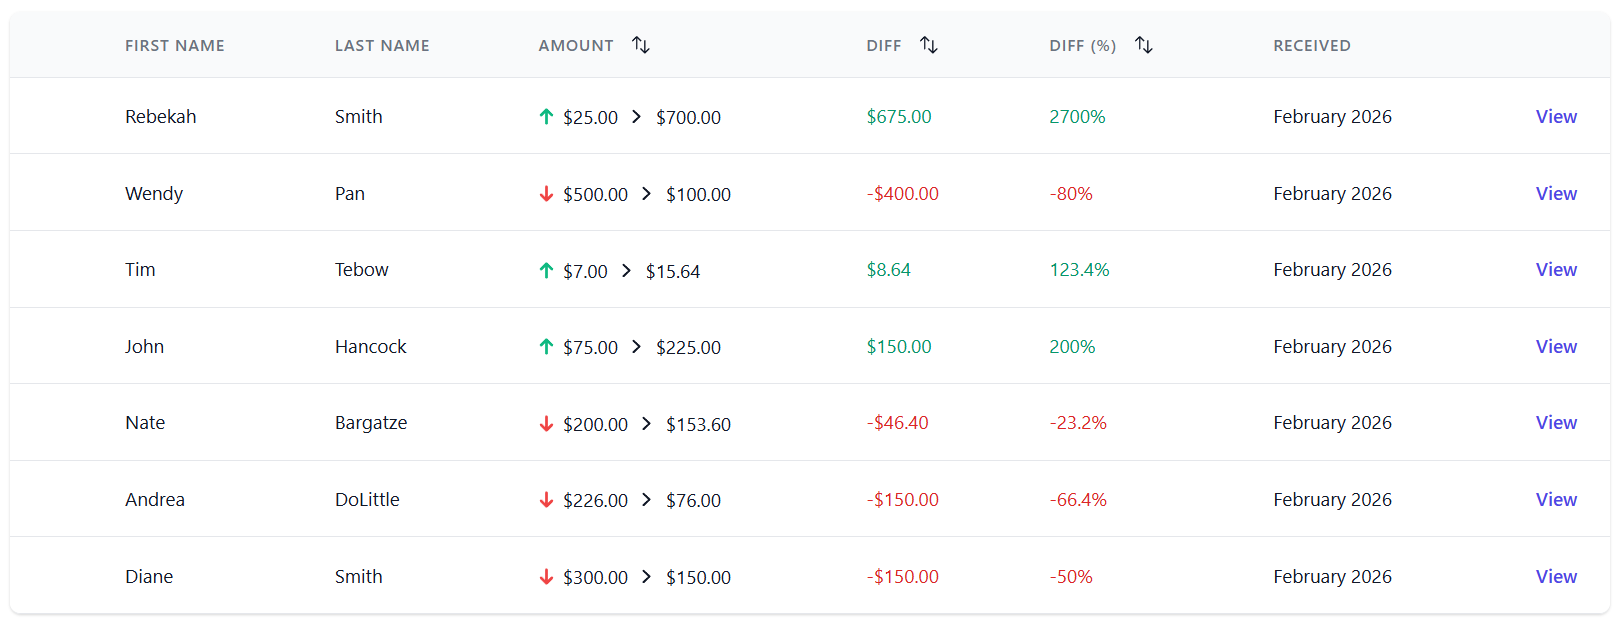The image size is (1617, 627).
Task: View John Hancock's record
Action: click(1556, 347)
